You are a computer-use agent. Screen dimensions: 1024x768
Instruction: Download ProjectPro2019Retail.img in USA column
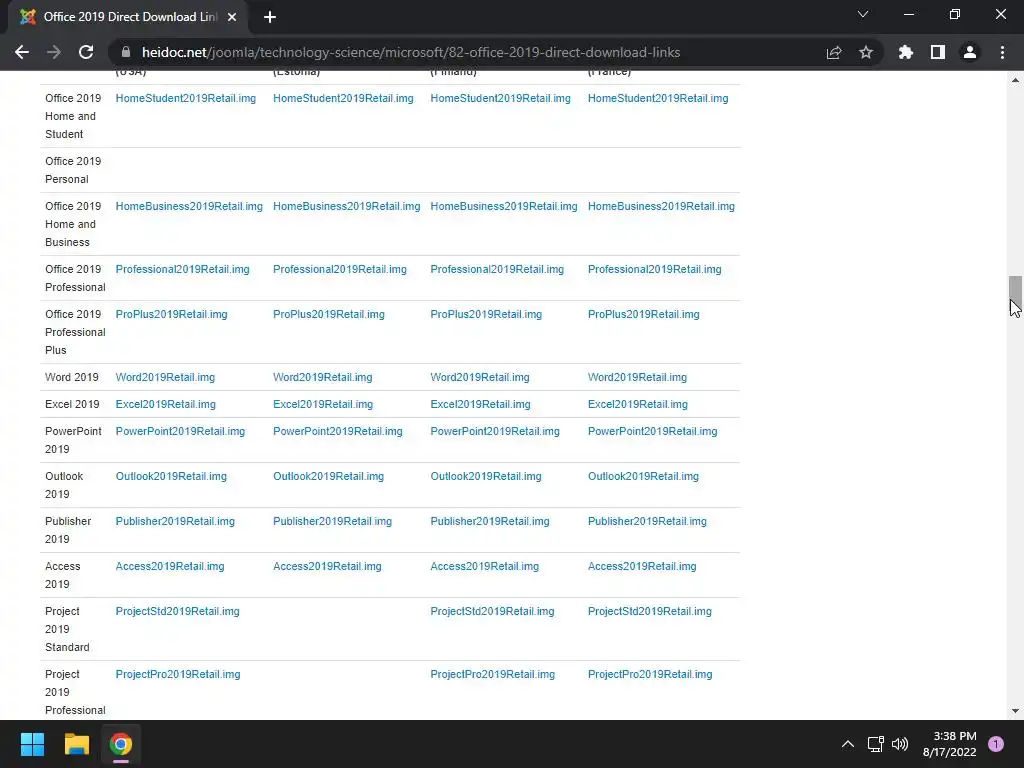pos(178,674)
